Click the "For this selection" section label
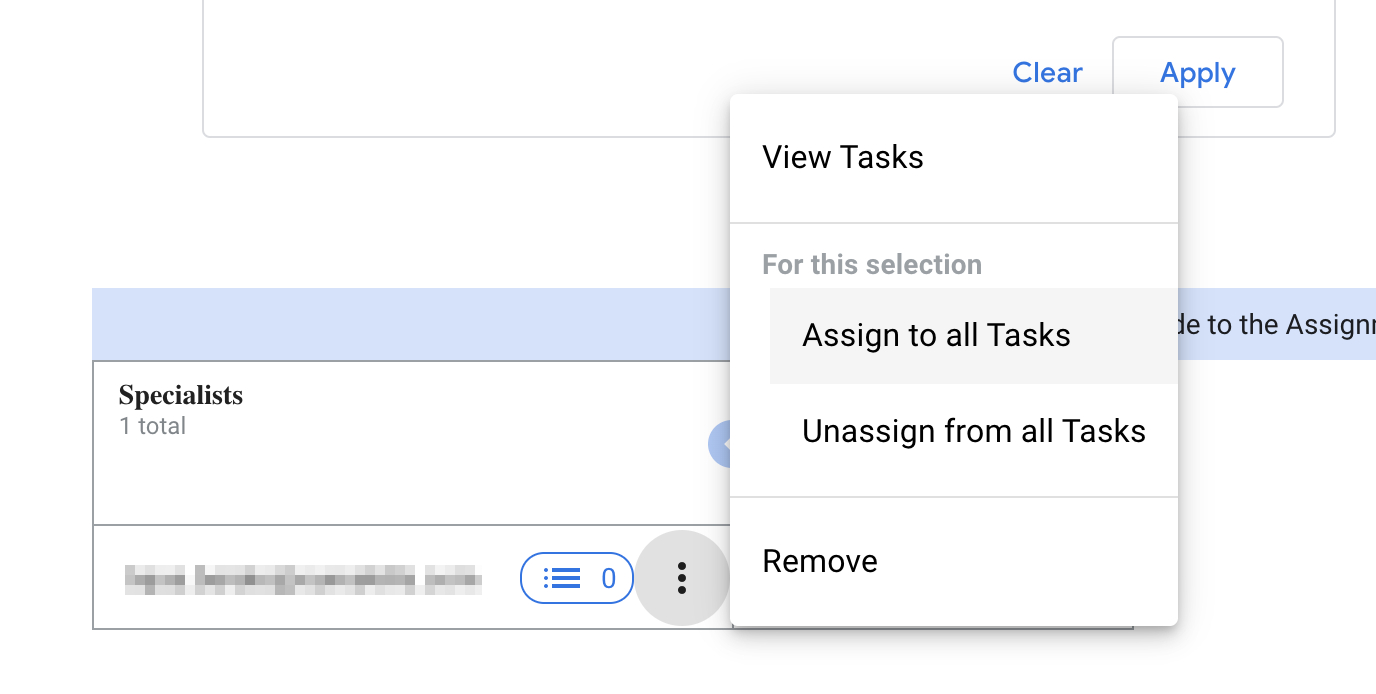Image resolution: width=1376 pixels, height=694 pixels. pos(872,265)
